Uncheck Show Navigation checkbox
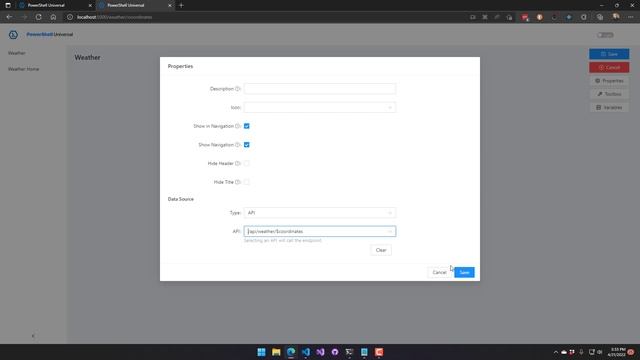Viewport: 640px width, 360px height. tap(247, 145)
